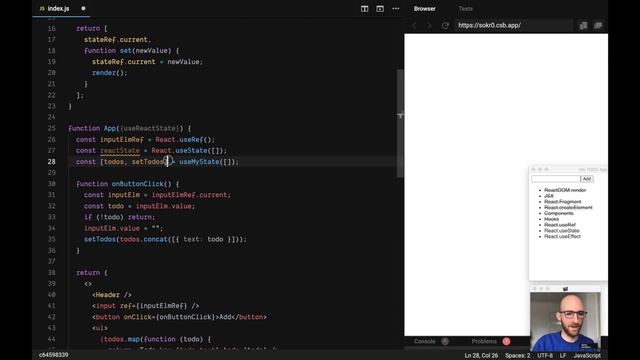Click 'inputElmRef' declaration on line 26
The width and height of the screenshot is (640, 360).
coord(122,140)
